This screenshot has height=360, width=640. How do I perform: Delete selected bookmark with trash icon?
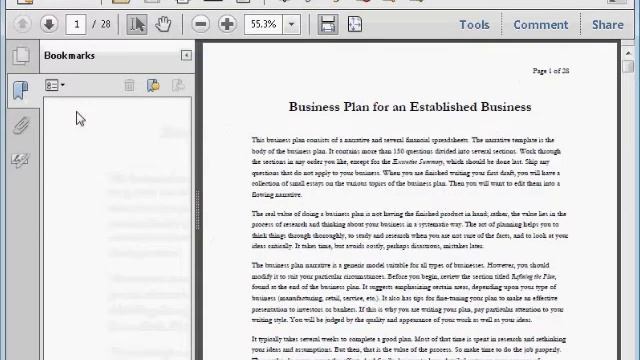pyautogui.click(x=129, y=85)
